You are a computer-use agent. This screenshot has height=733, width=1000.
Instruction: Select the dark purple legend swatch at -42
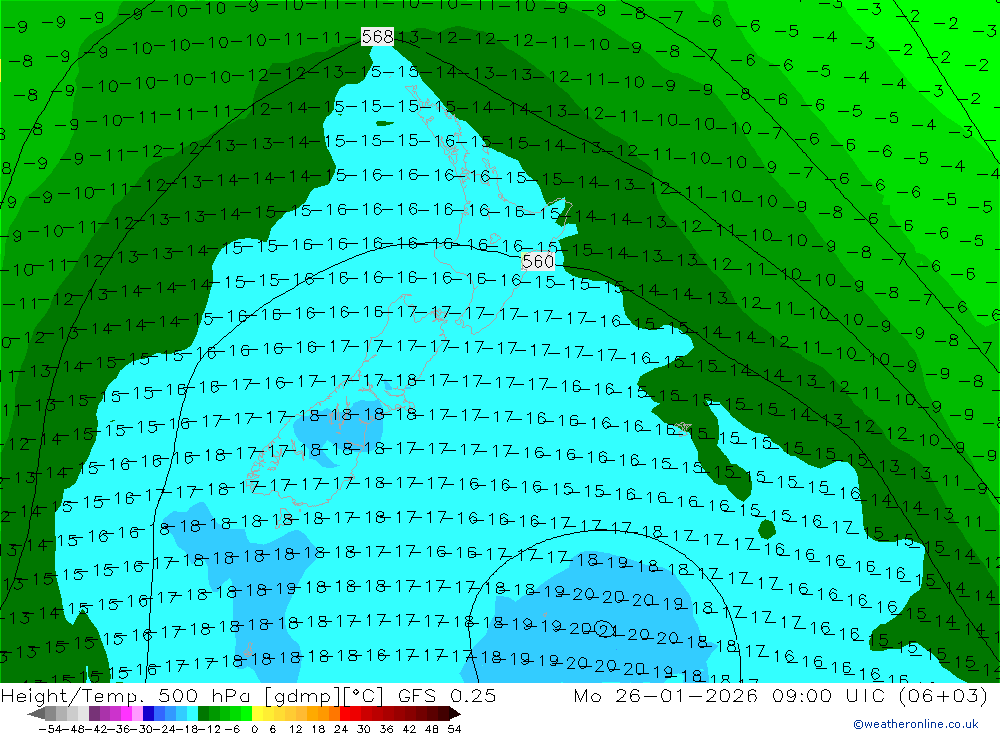point(94,713)
